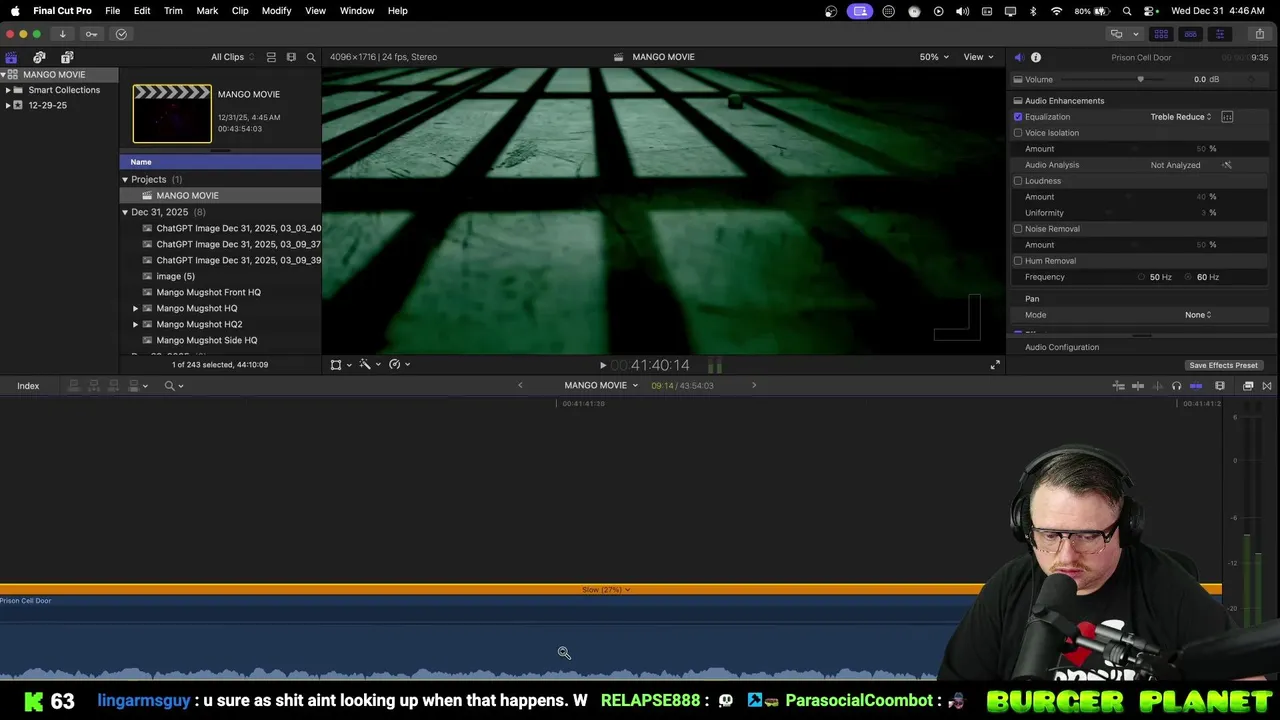Open the Treble Reduce equalization dropdown
1280x720 pixels.
pyautogui.click(x=1181, y=117)
